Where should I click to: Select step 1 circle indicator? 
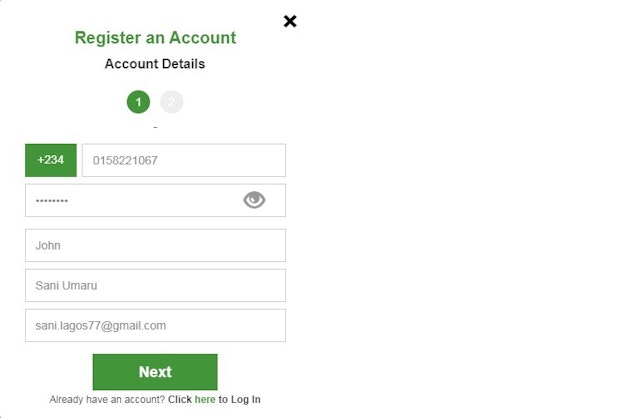point(138,102)
